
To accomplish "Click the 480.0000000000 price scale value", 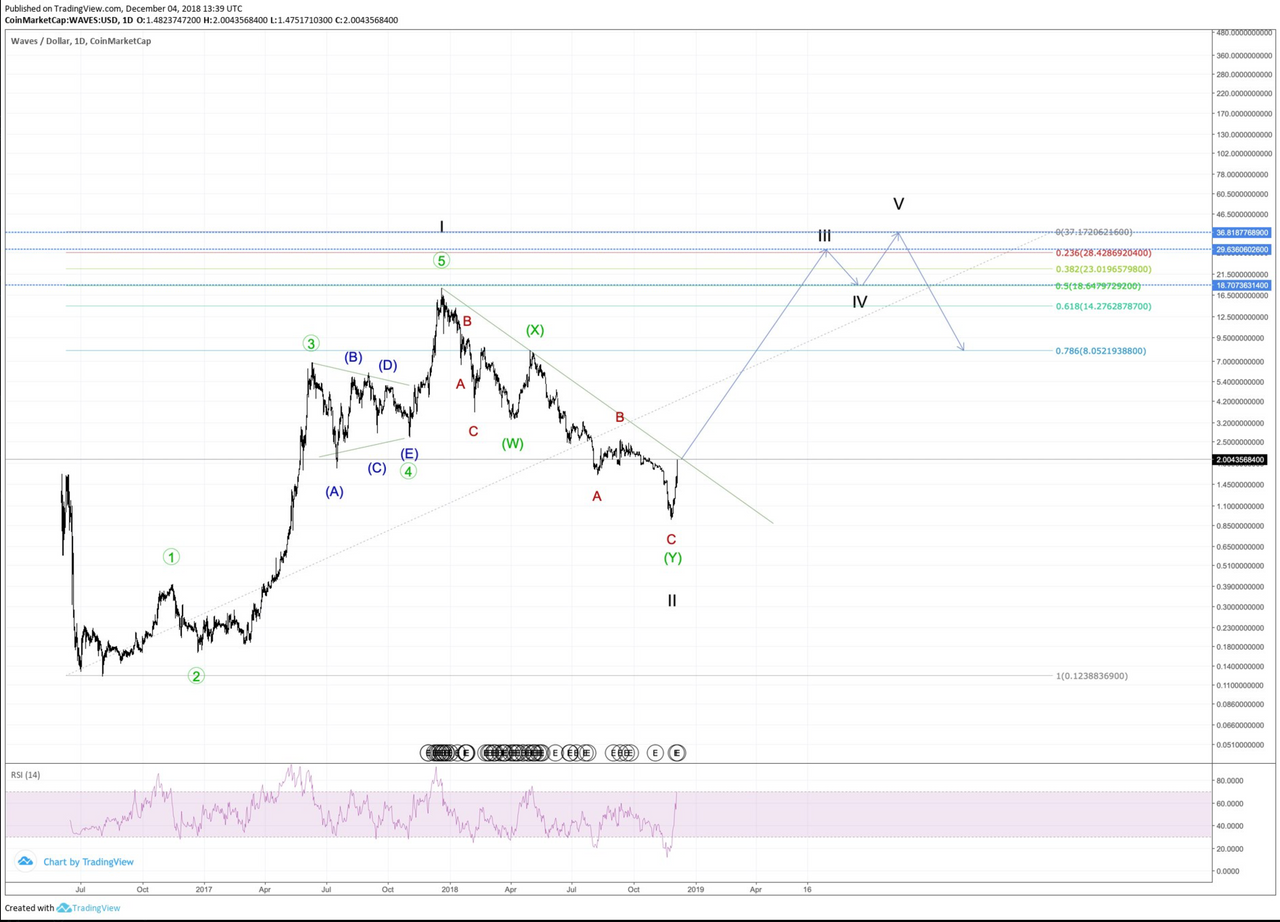I will point(1244,33).
